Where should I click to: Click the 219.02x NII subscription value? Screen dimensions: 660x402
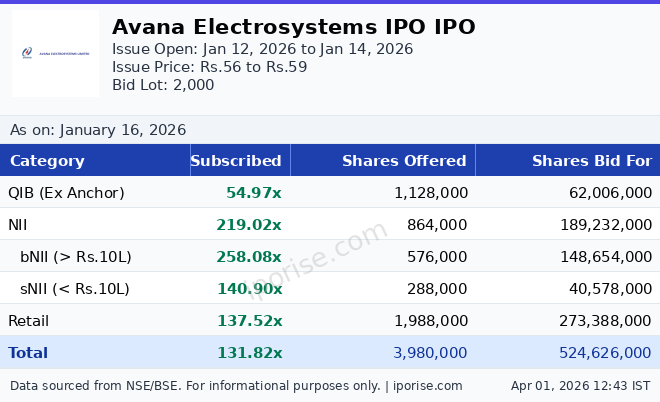[x=249, y=225]
